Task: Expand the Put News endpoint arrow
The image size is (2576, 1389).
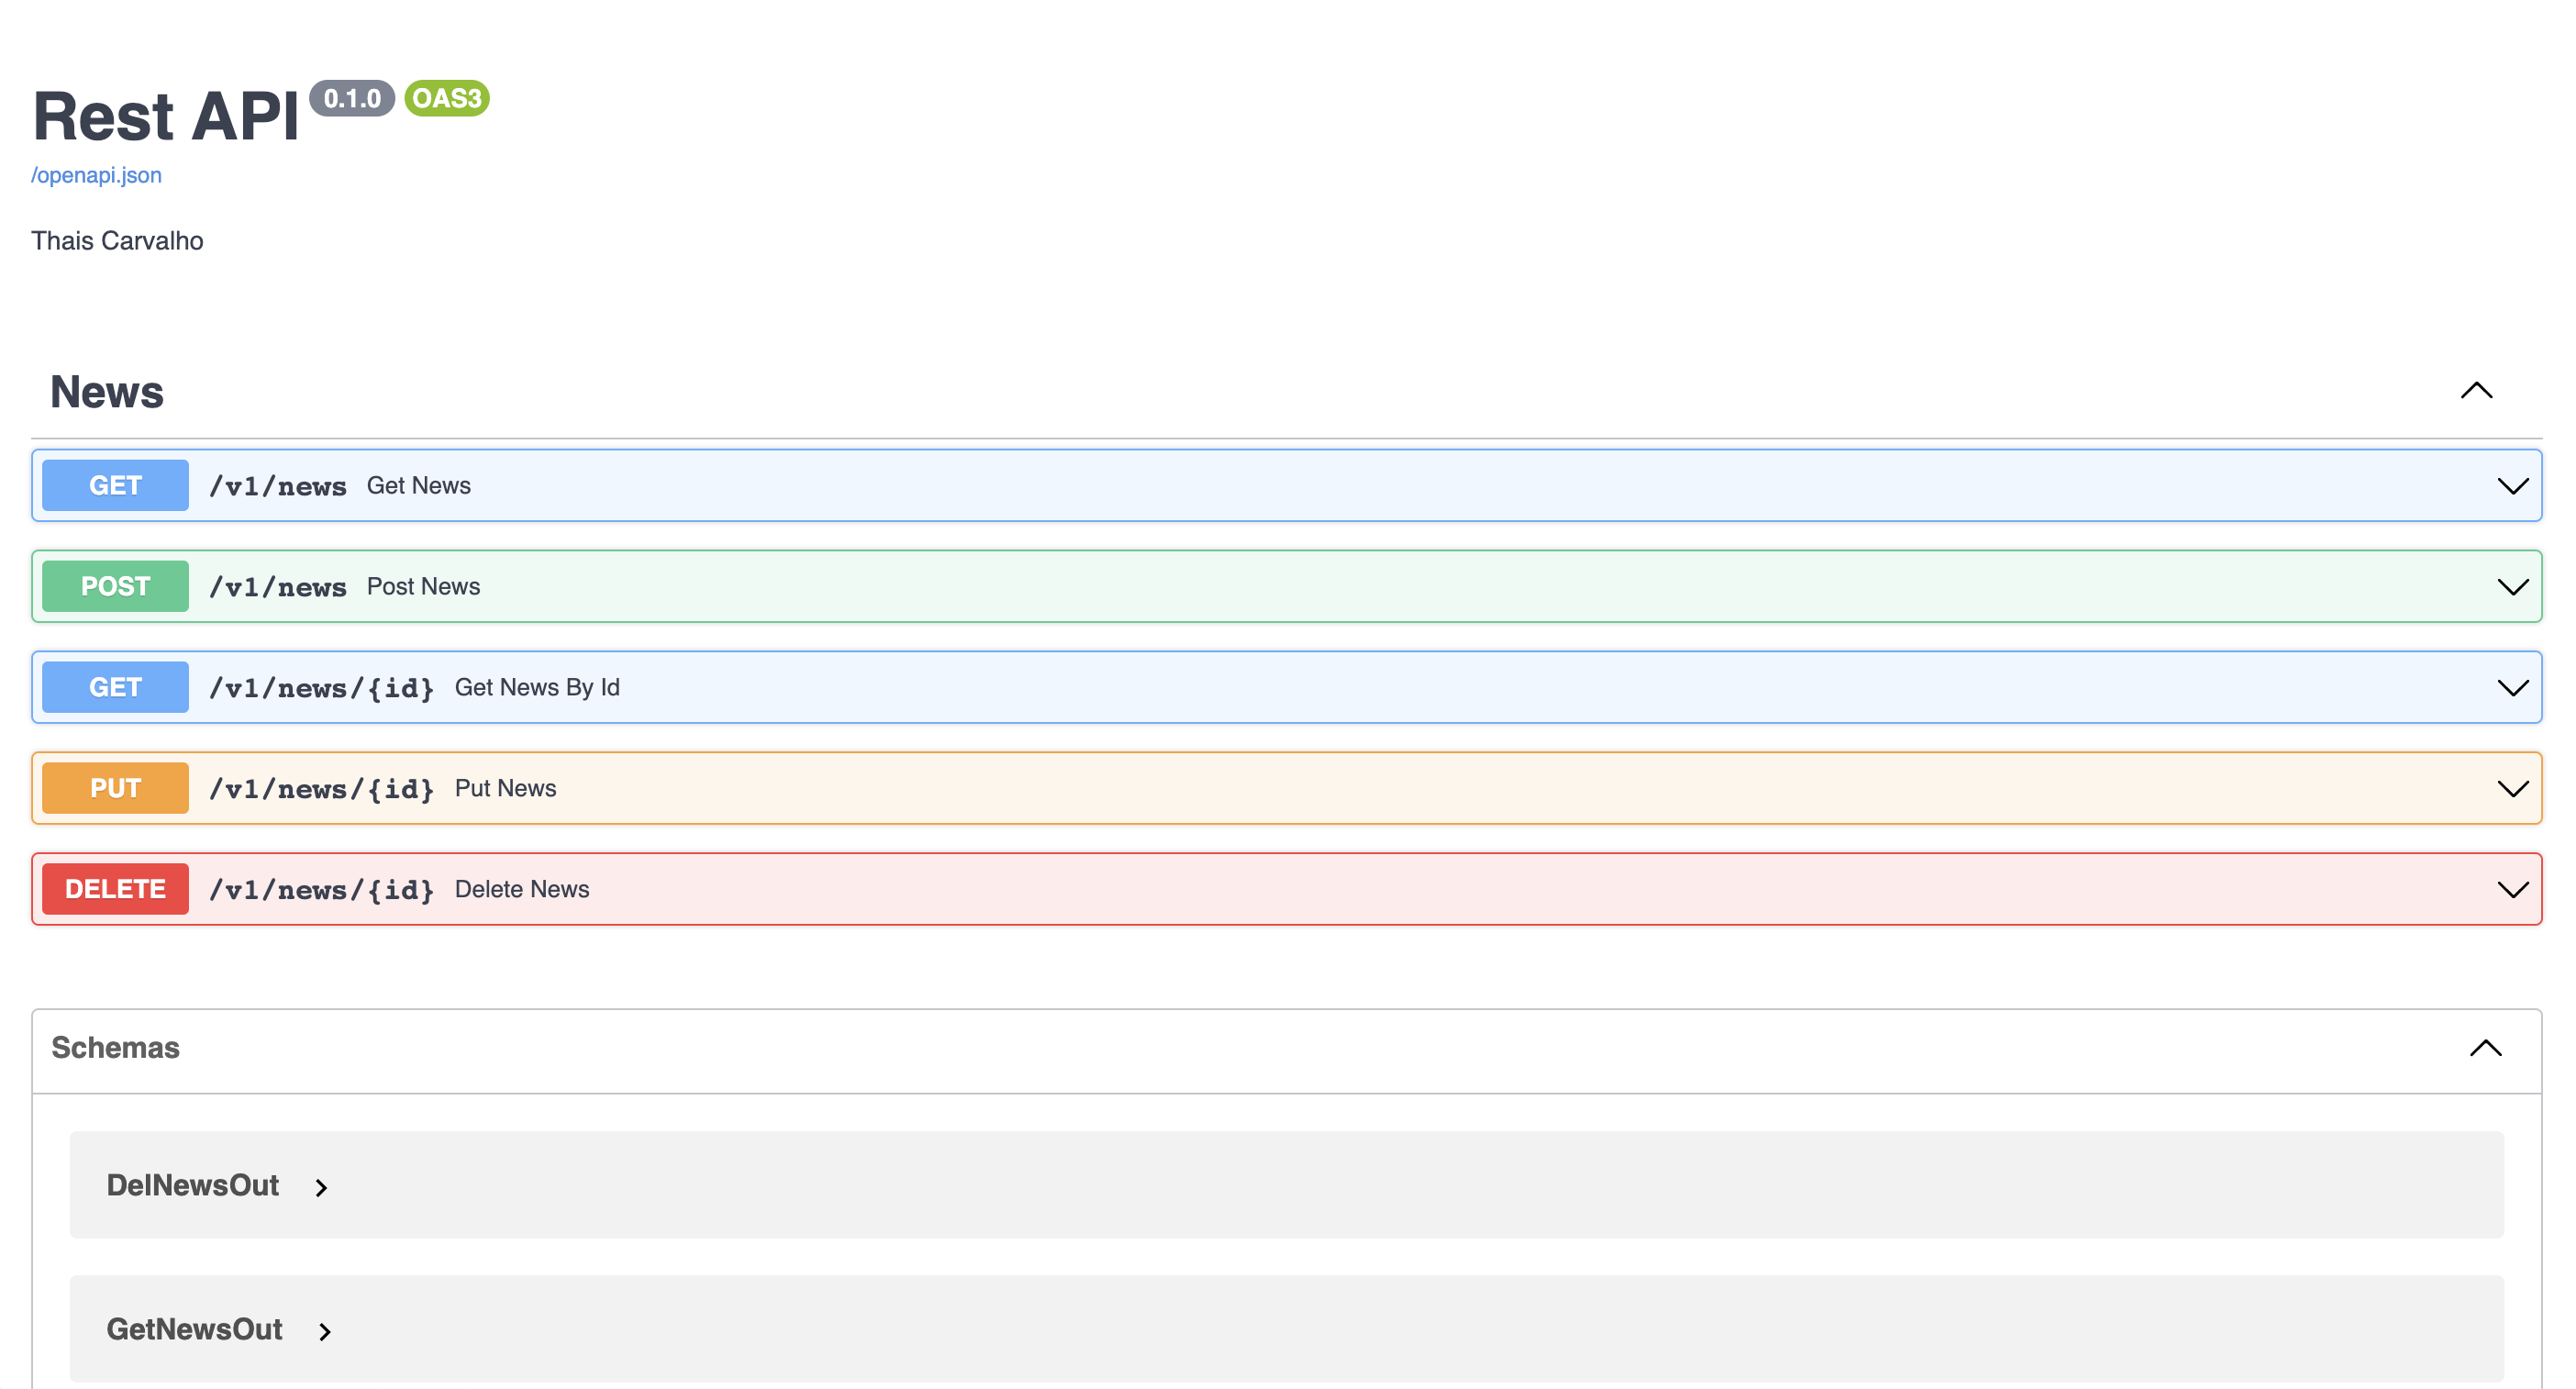Action: click(2512, 789)
